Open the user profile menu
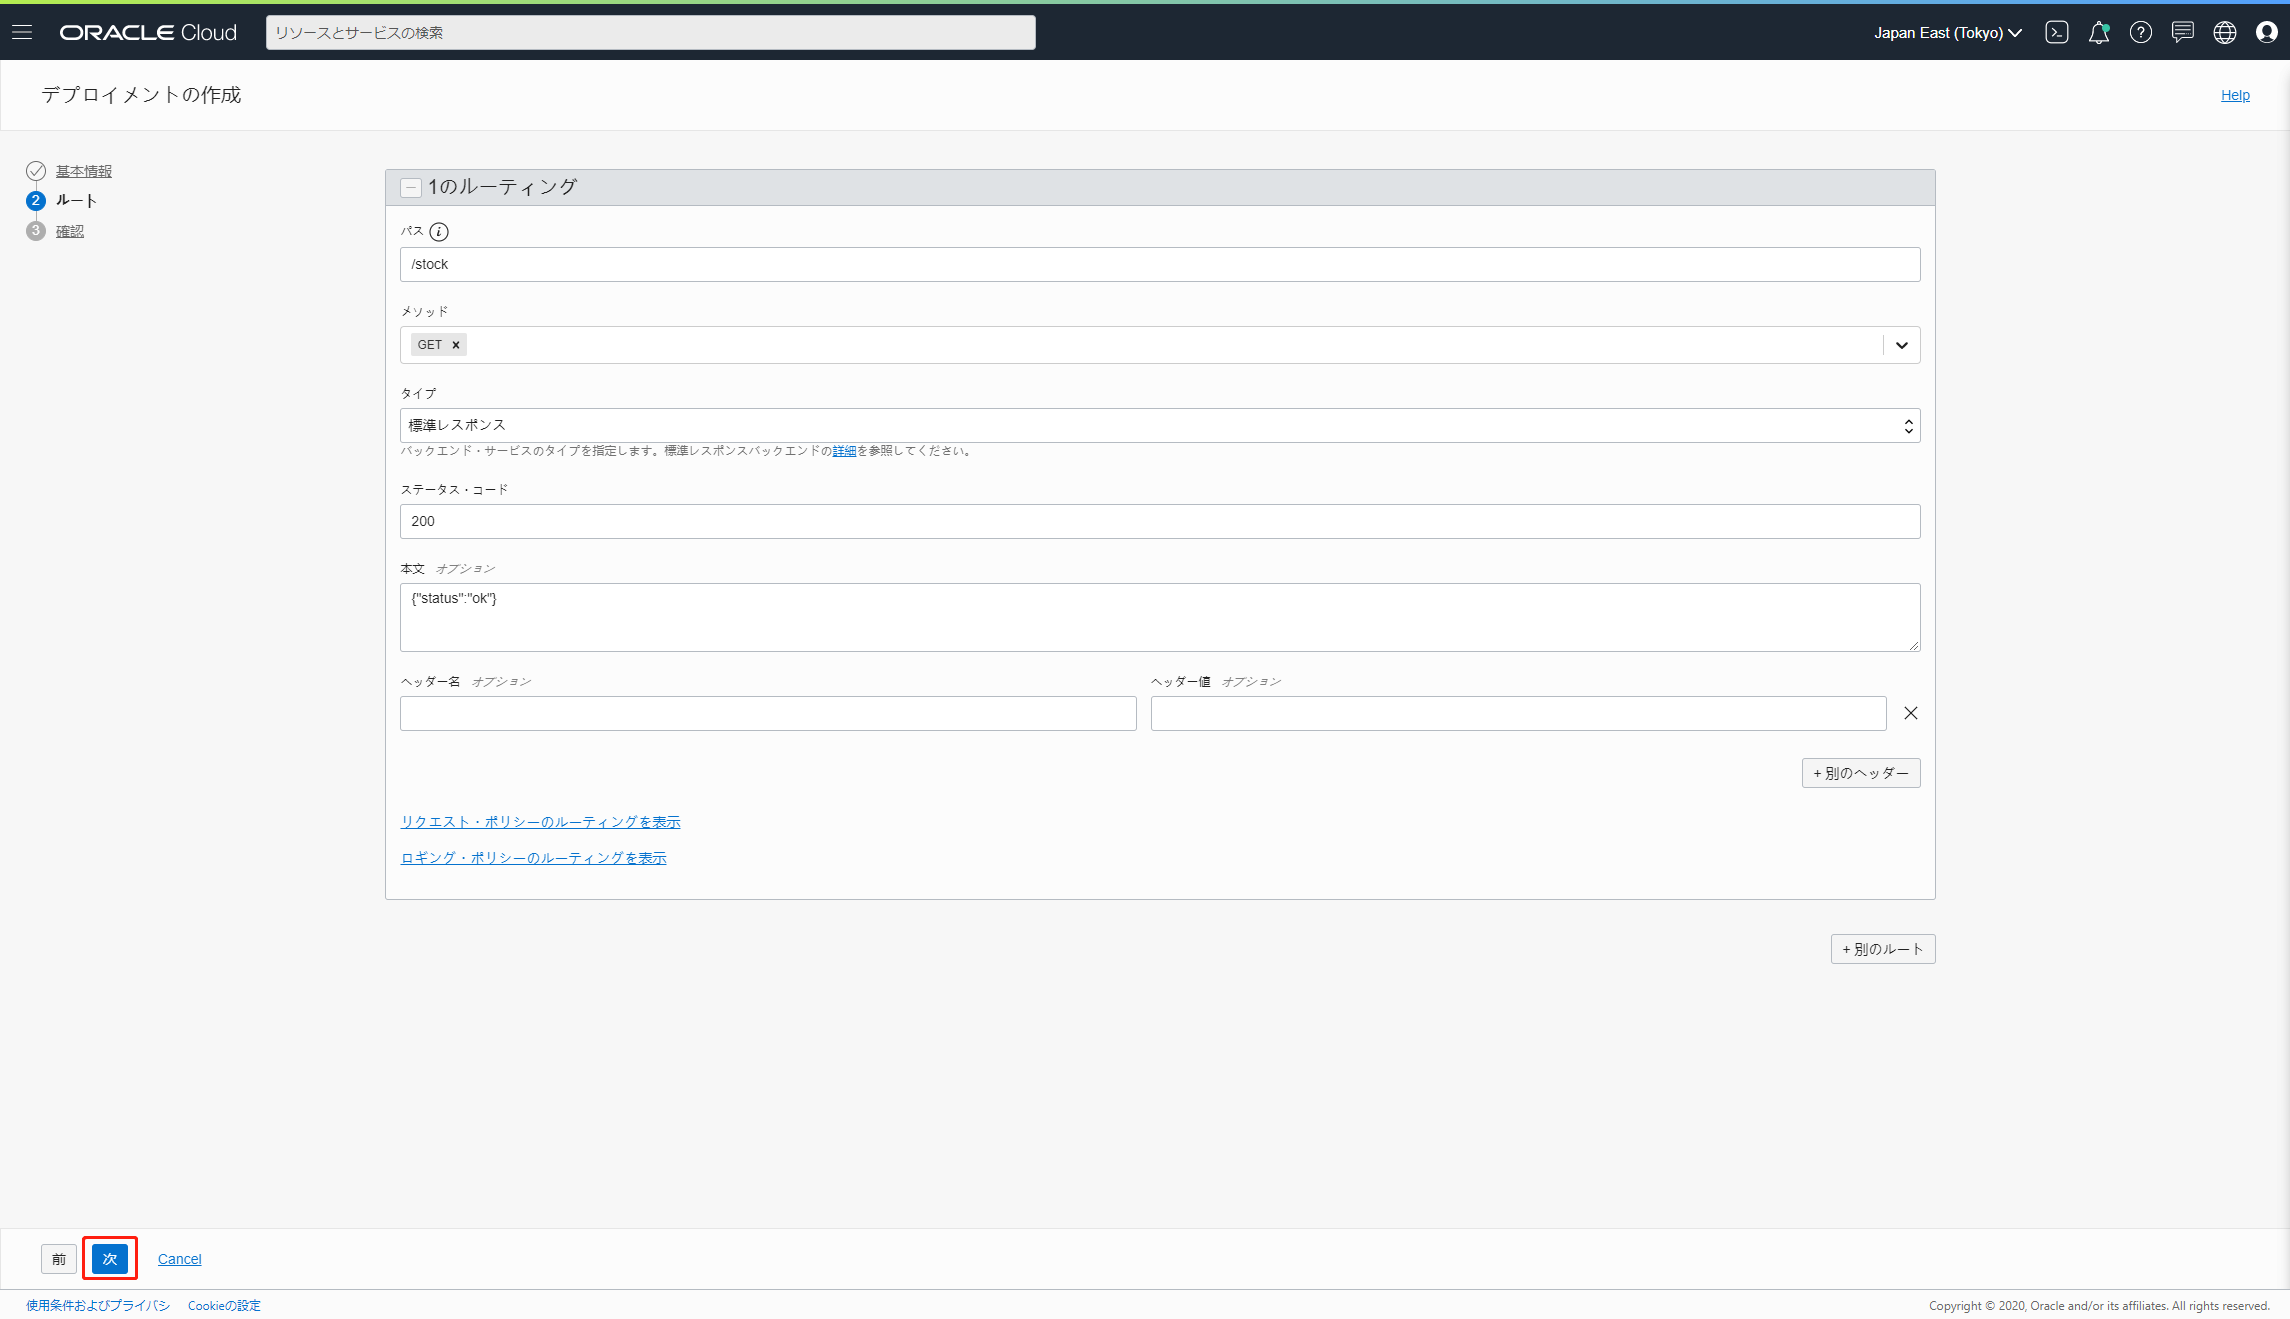Screen dimensions: 2290x1319 2266,33
